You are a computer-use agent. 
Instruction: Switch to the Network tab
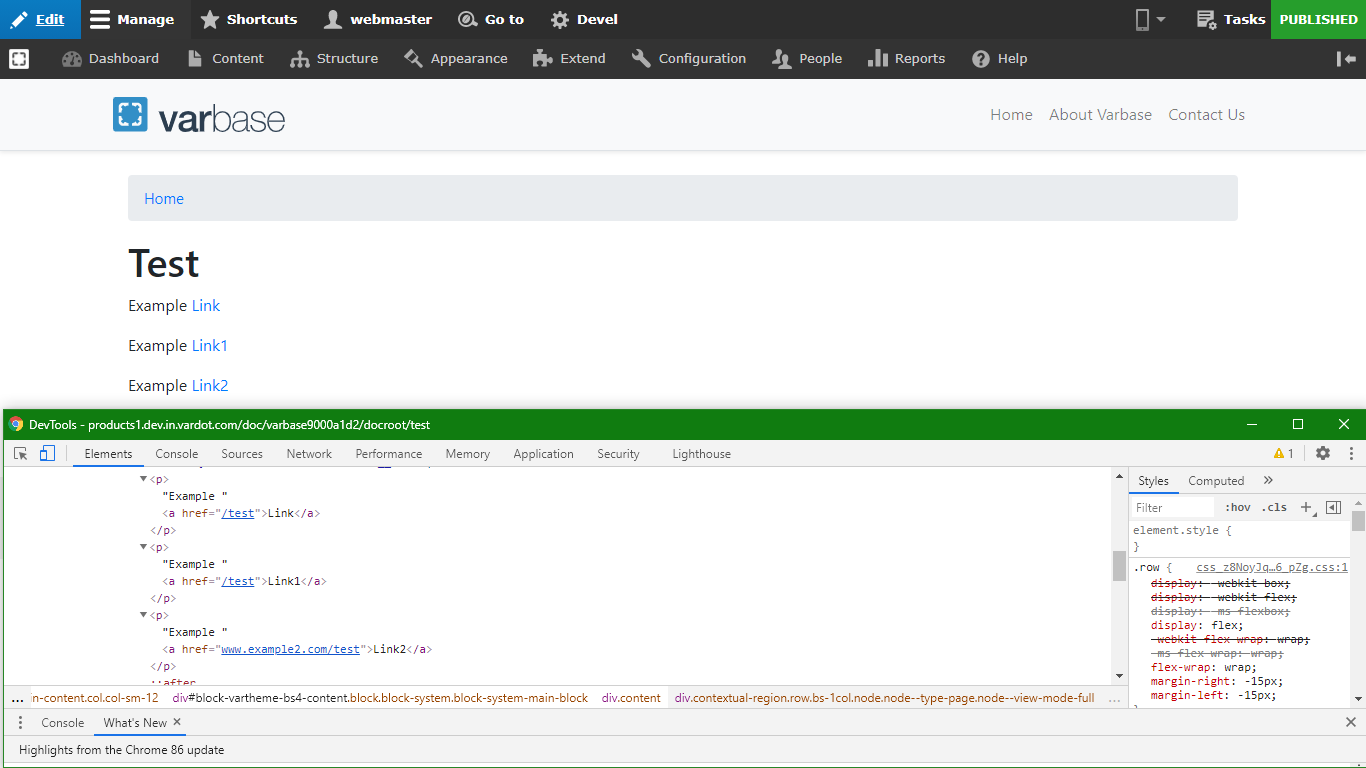click(309, 454)
